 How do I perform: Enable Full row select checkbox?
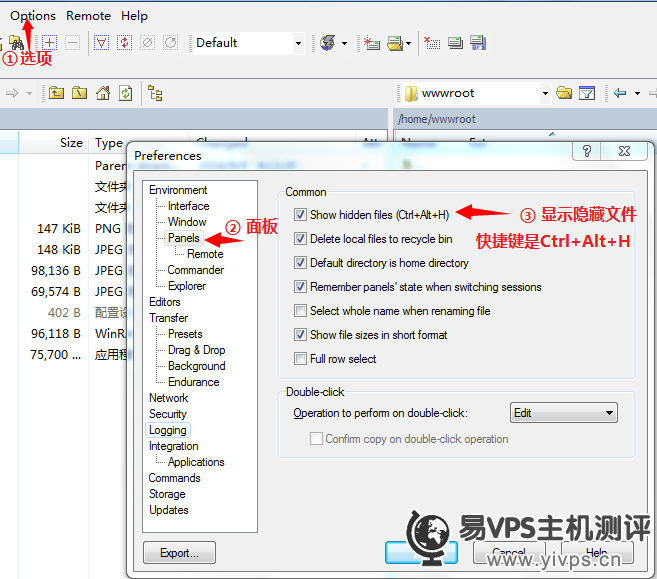pos(301,359)
